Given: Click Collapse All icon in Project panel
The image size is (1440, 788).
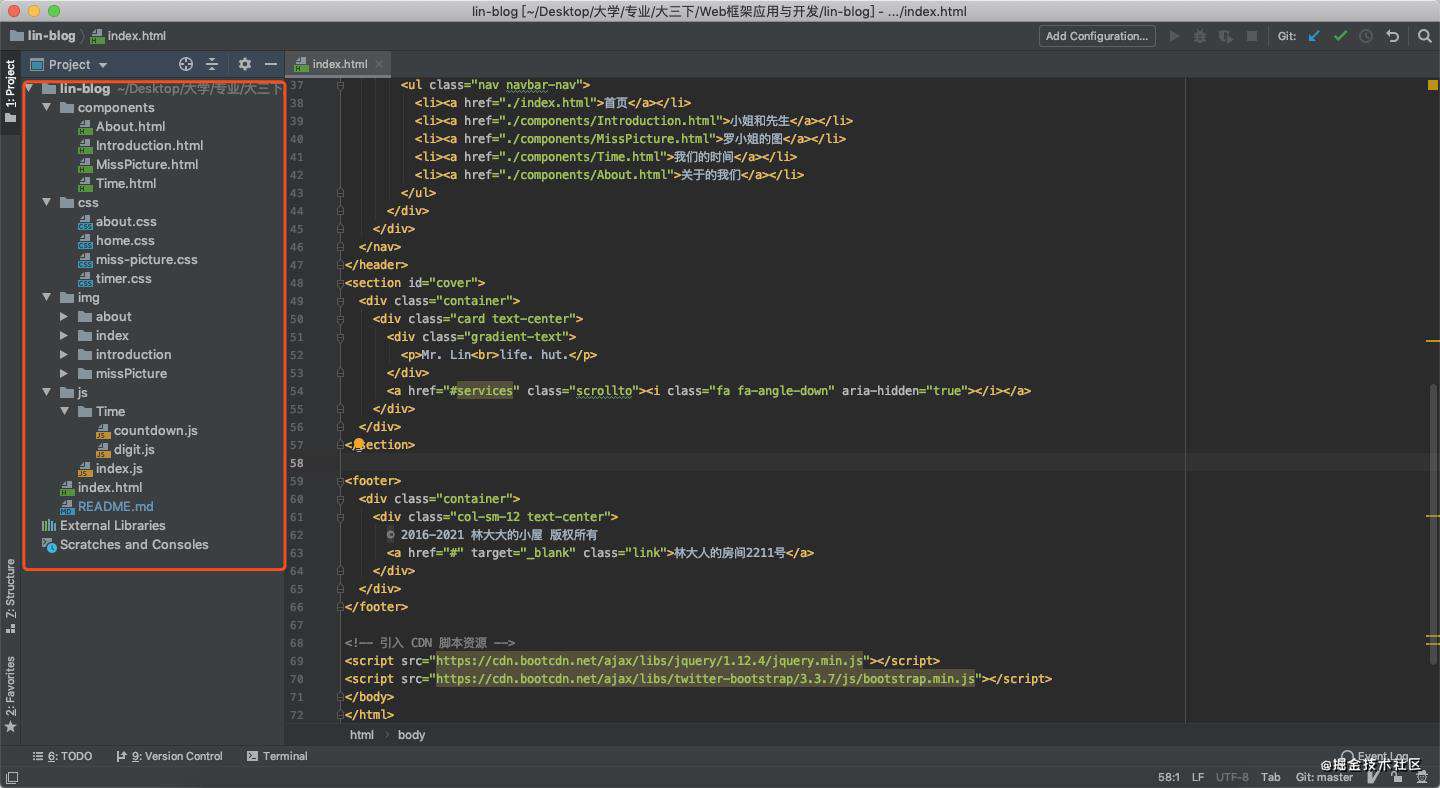Looking at the screenshot, I should click(x=212, y=64).
